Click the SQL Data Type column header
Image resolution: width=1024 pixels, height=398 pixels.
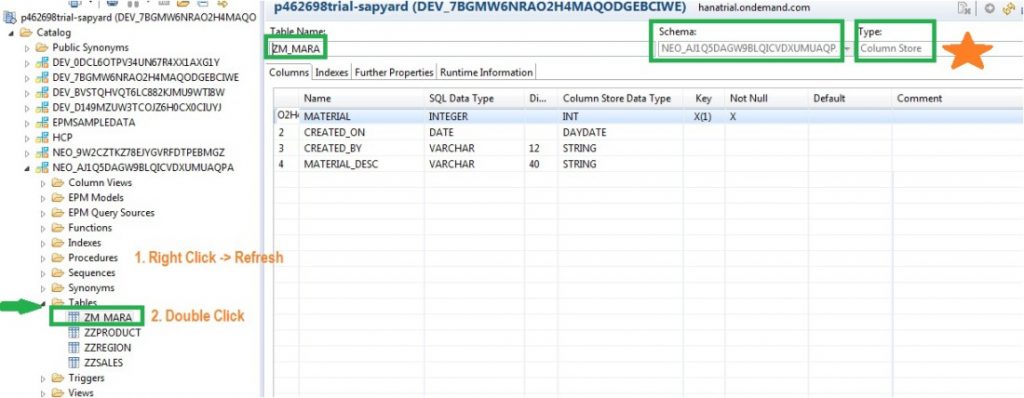click(x=475, y=98)
